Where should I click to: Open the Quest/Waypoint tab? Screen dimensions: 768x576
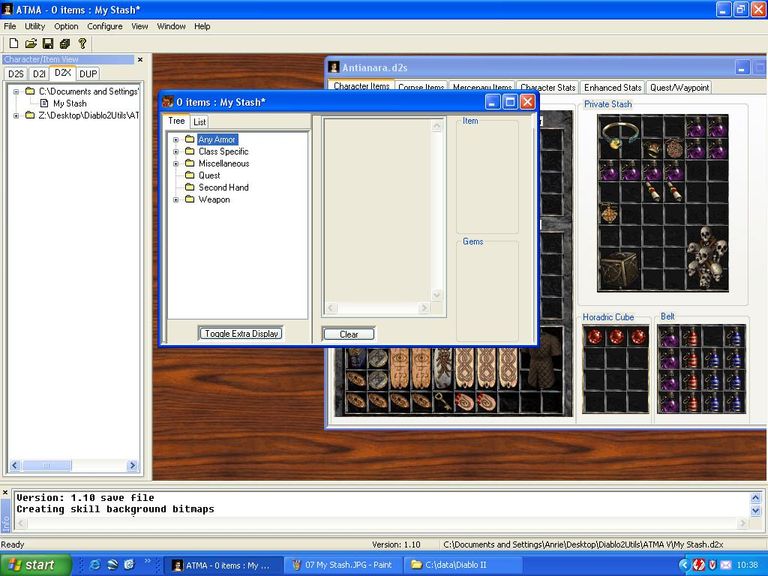pos(679,88)
